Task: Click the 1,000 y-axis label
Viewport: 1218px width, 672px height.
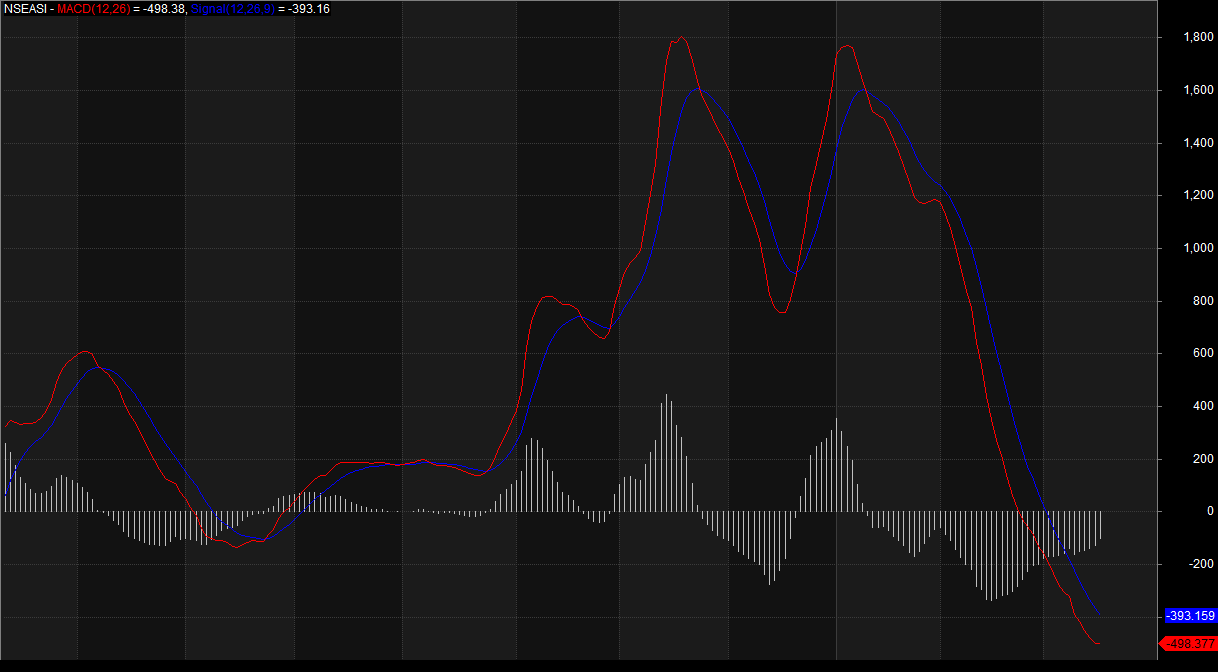Action: 1198,249
